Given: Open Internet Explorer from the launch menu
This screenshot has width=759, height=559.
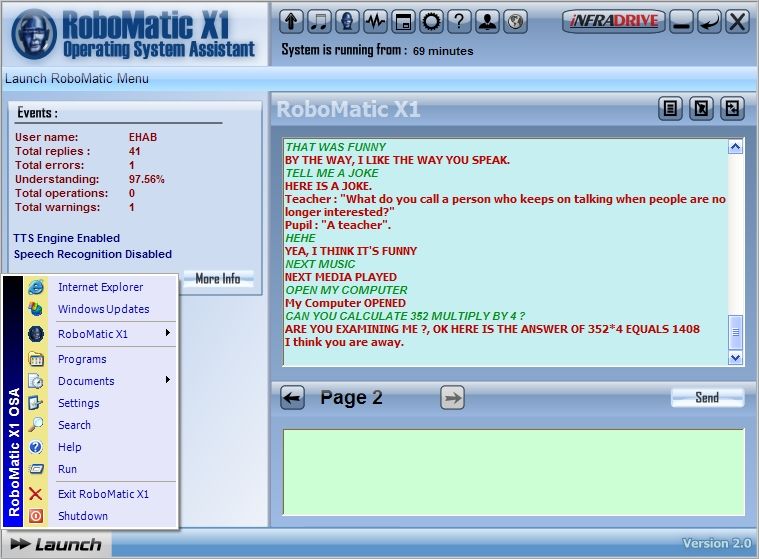Looking at the screenshot, I should pos(100,287).
